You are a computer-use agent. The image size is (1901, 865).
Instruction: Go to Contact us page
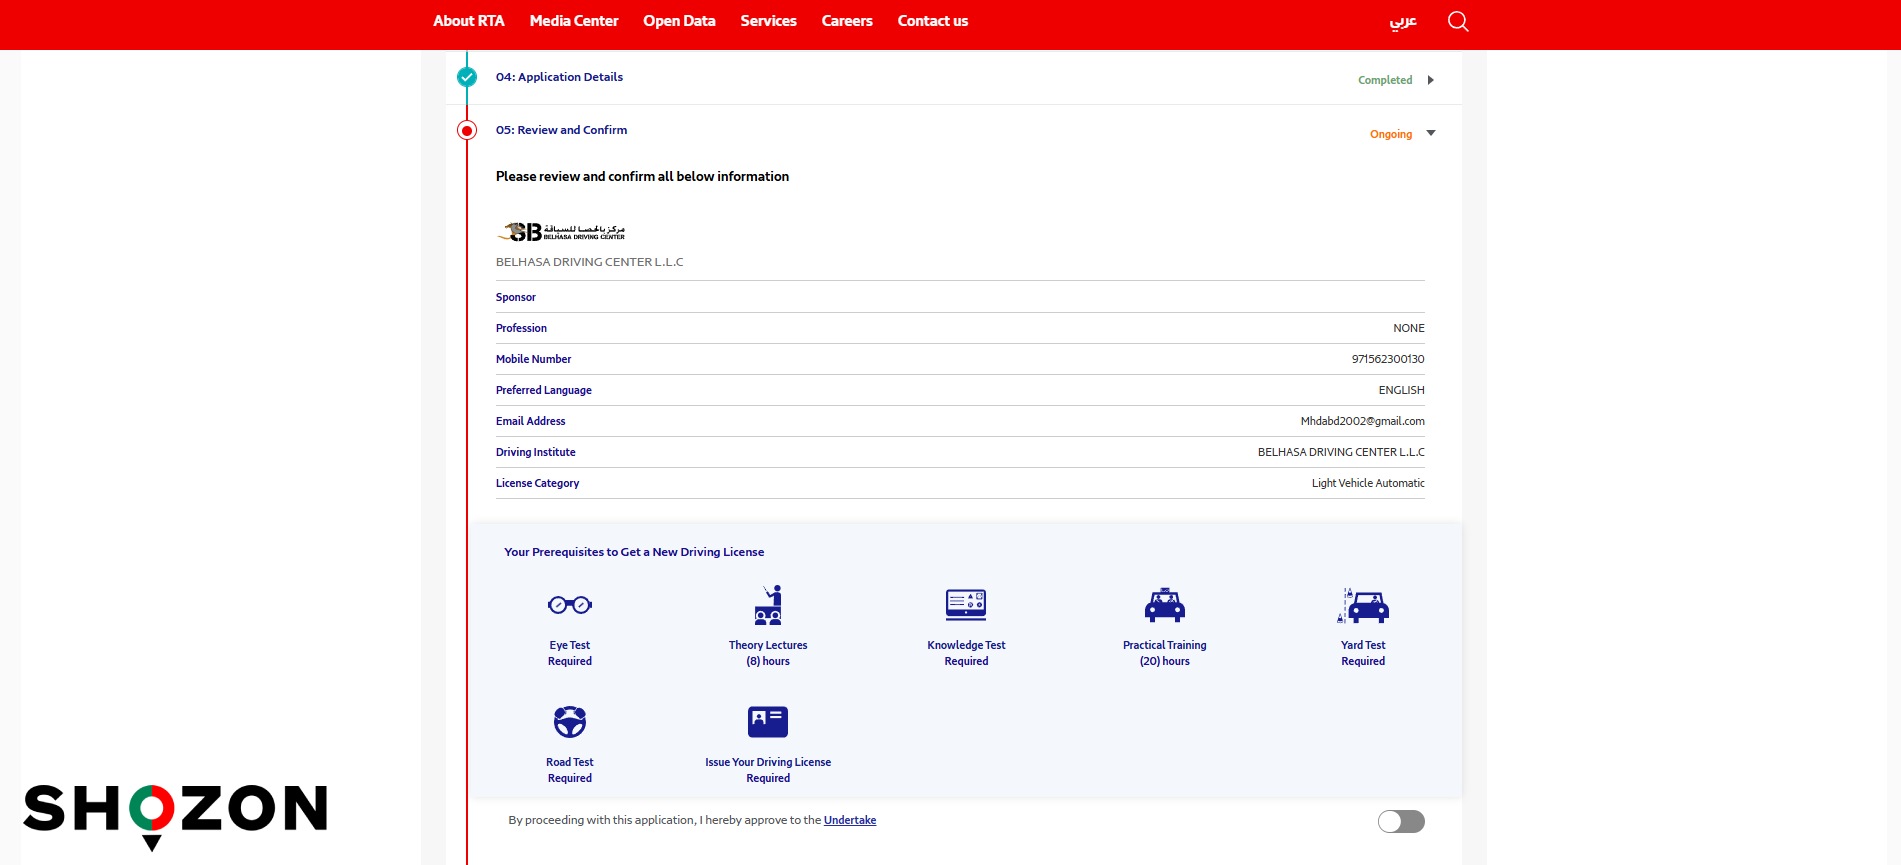[932, 21]
